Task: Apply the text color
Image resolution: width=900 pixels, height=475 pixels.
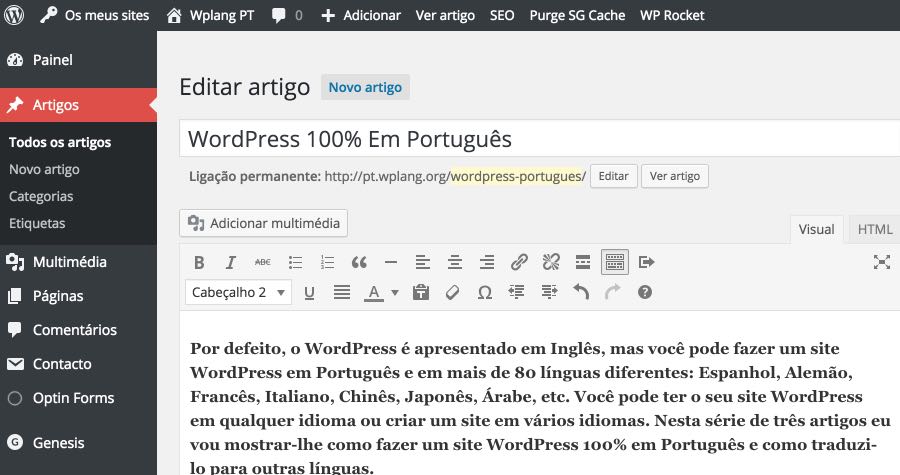Action: [374, 293]
